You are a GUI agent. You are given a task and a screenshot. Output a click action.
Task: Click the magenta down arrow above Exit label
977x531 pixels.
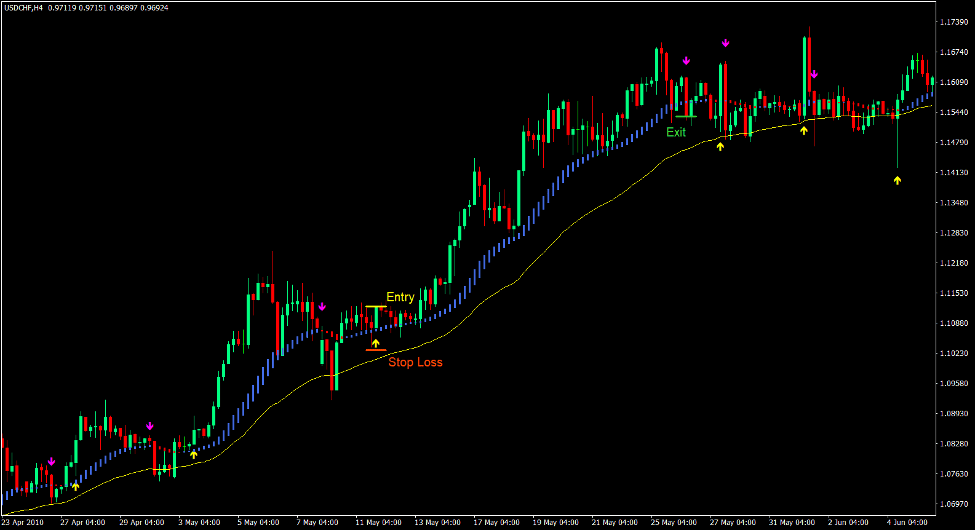pyautogui.click(x=686, y=60)
